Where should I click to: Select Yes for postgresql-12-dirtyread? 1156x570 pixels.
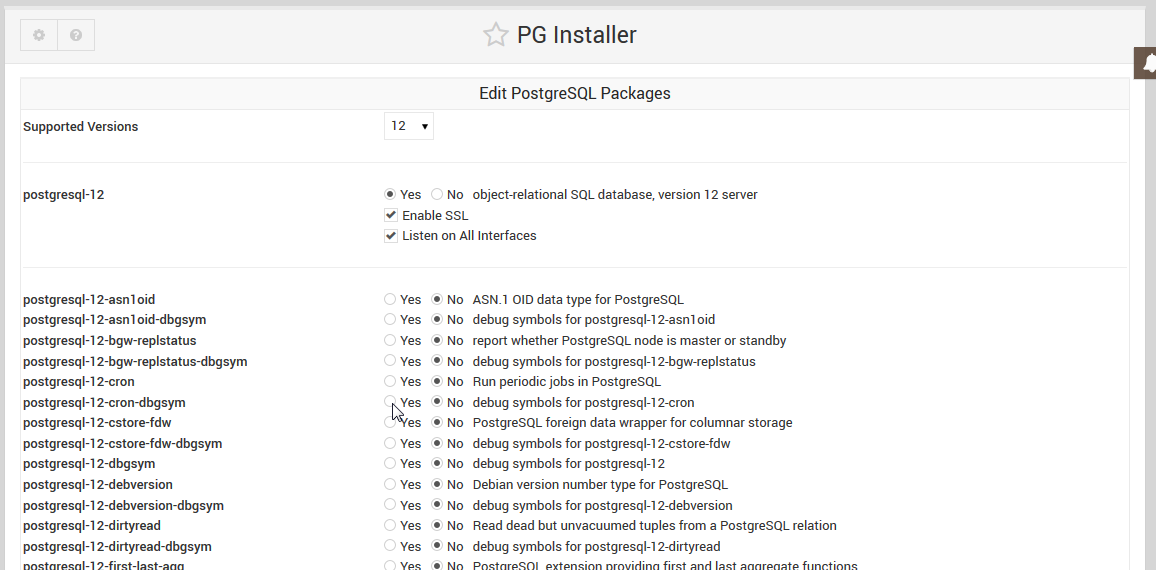390,526
